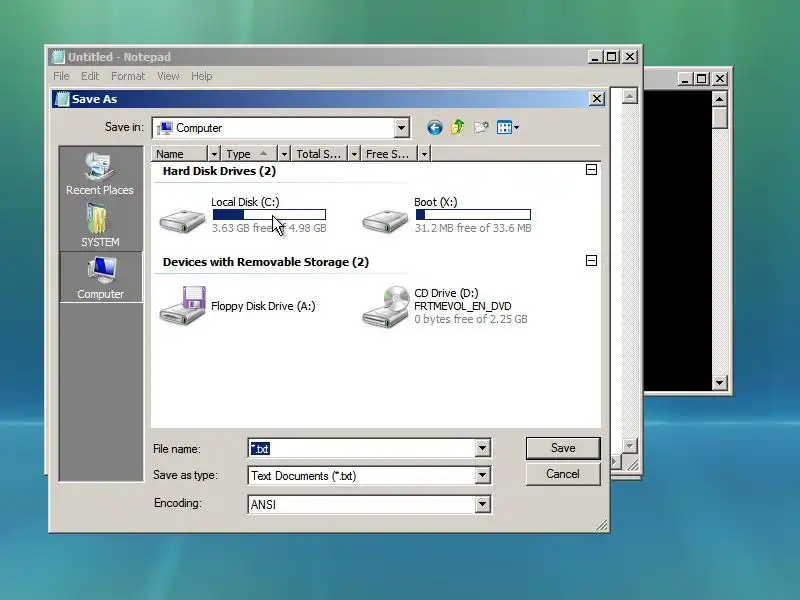Open Total Size column filter dropdown
The image size is (800, 600).
[354, 154]
